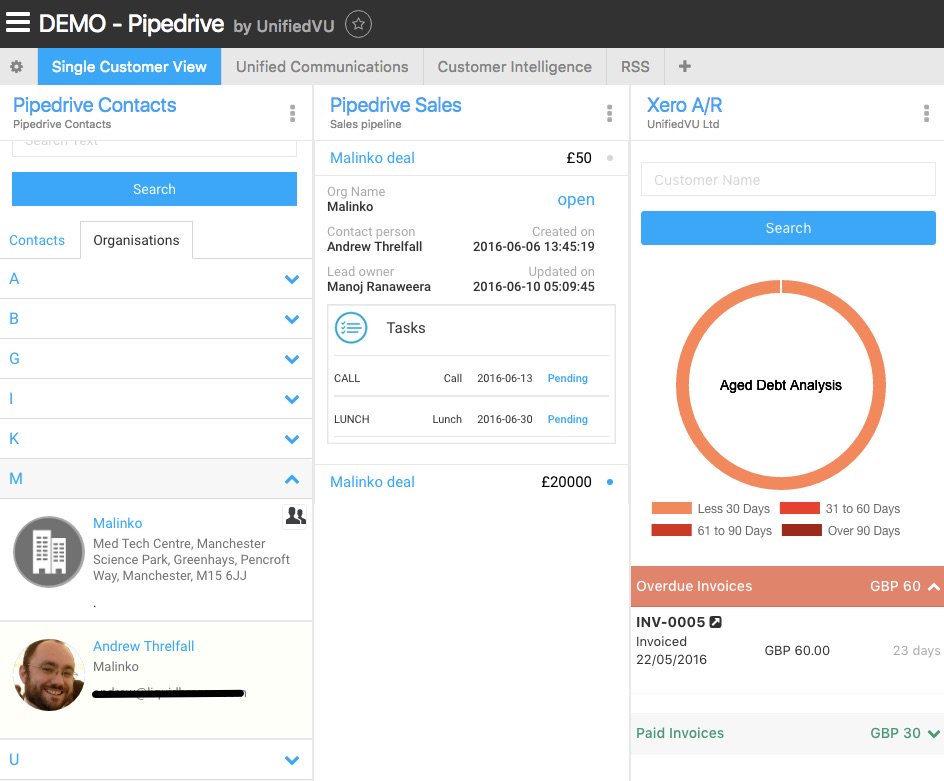Click the Pipedrive Sales panel title
This screenshot has width=944, height=781.
[x=396, y=105]
